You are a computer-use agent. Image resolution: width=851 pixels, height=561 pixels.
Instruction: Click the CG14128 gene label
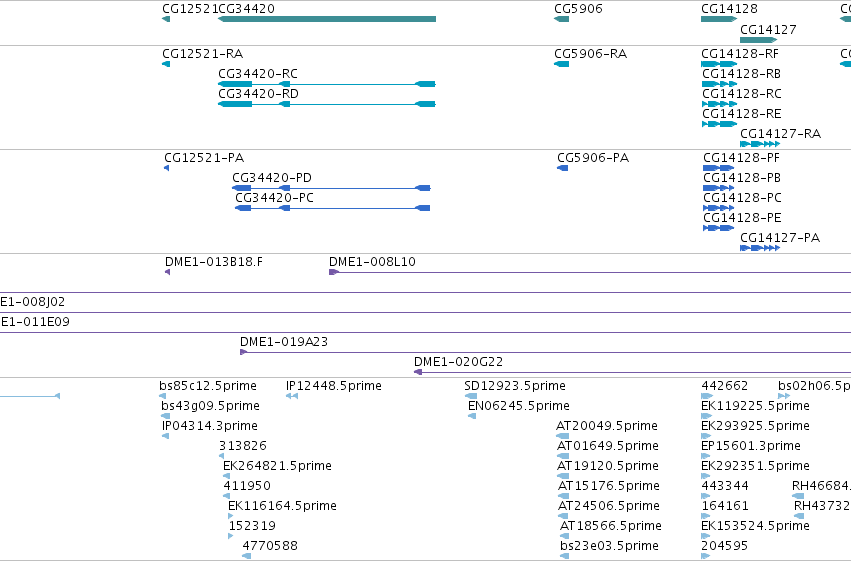coord(729,9)
